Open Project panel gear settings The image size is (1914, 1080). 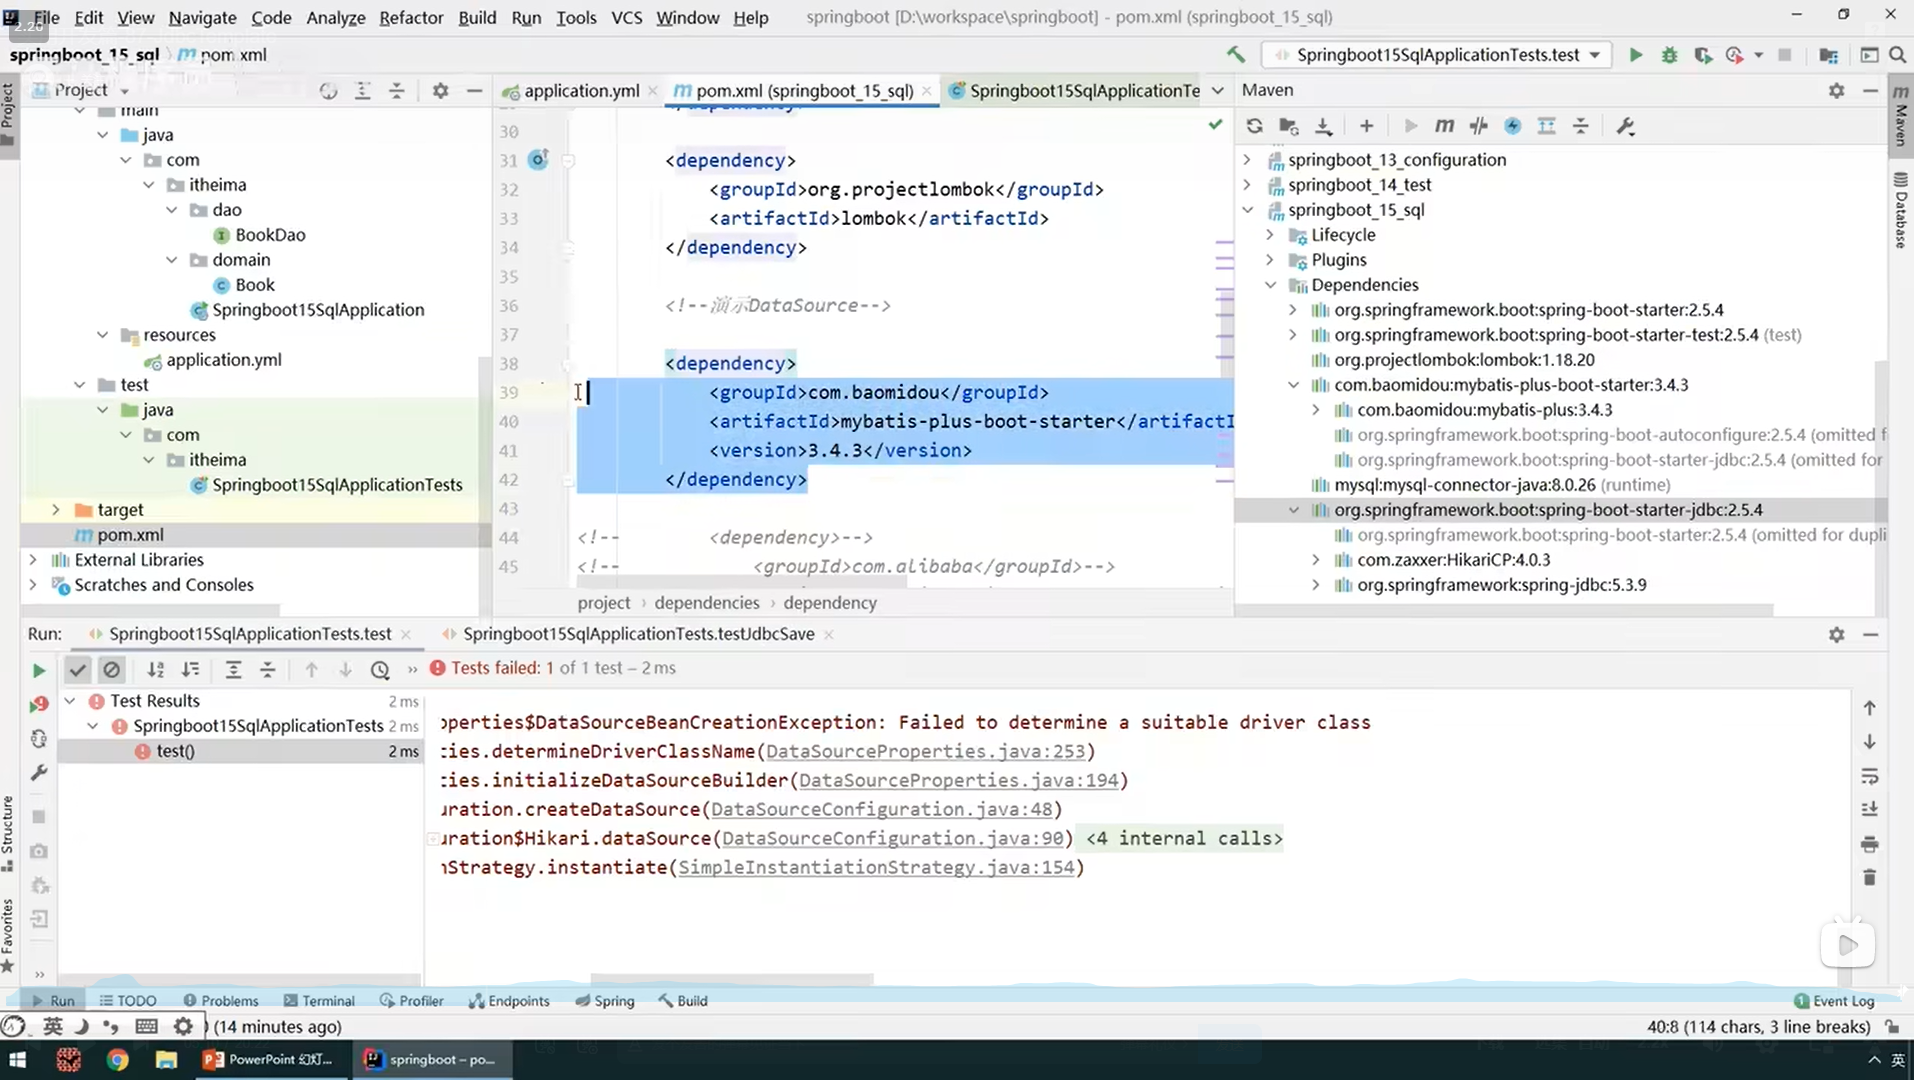click(x=440, y=91)
